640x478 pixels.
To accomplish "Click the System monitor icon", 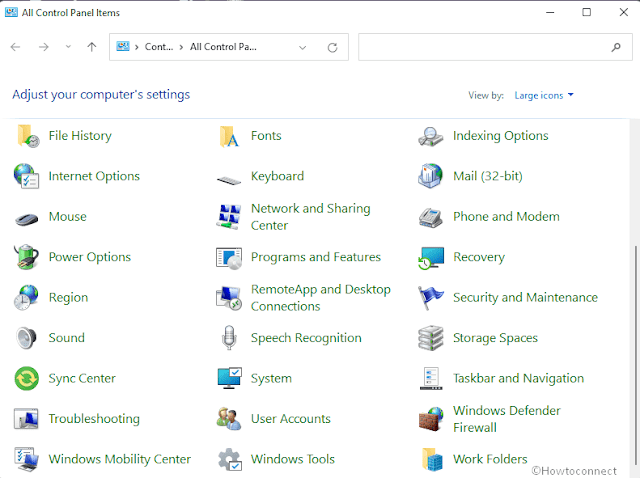I will click(x=229, y=378).
